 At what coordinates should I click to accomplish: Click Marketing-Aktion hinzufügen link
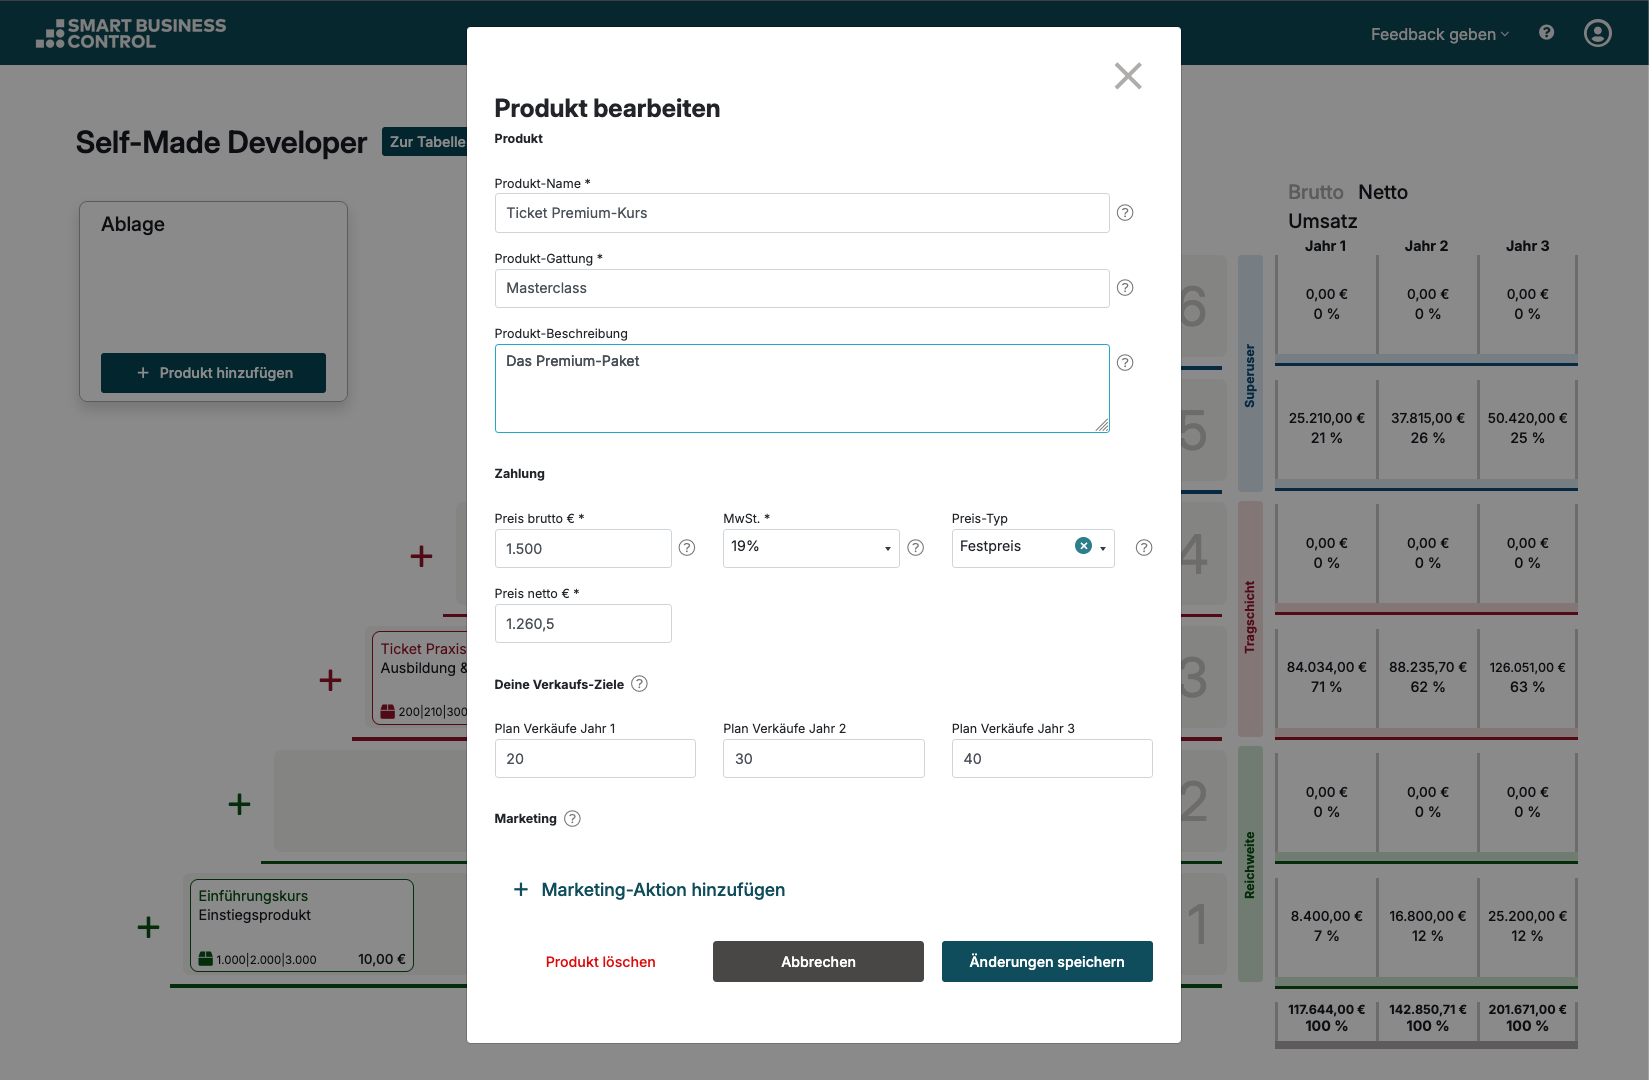pyautogui.click(x=663, y=890)
